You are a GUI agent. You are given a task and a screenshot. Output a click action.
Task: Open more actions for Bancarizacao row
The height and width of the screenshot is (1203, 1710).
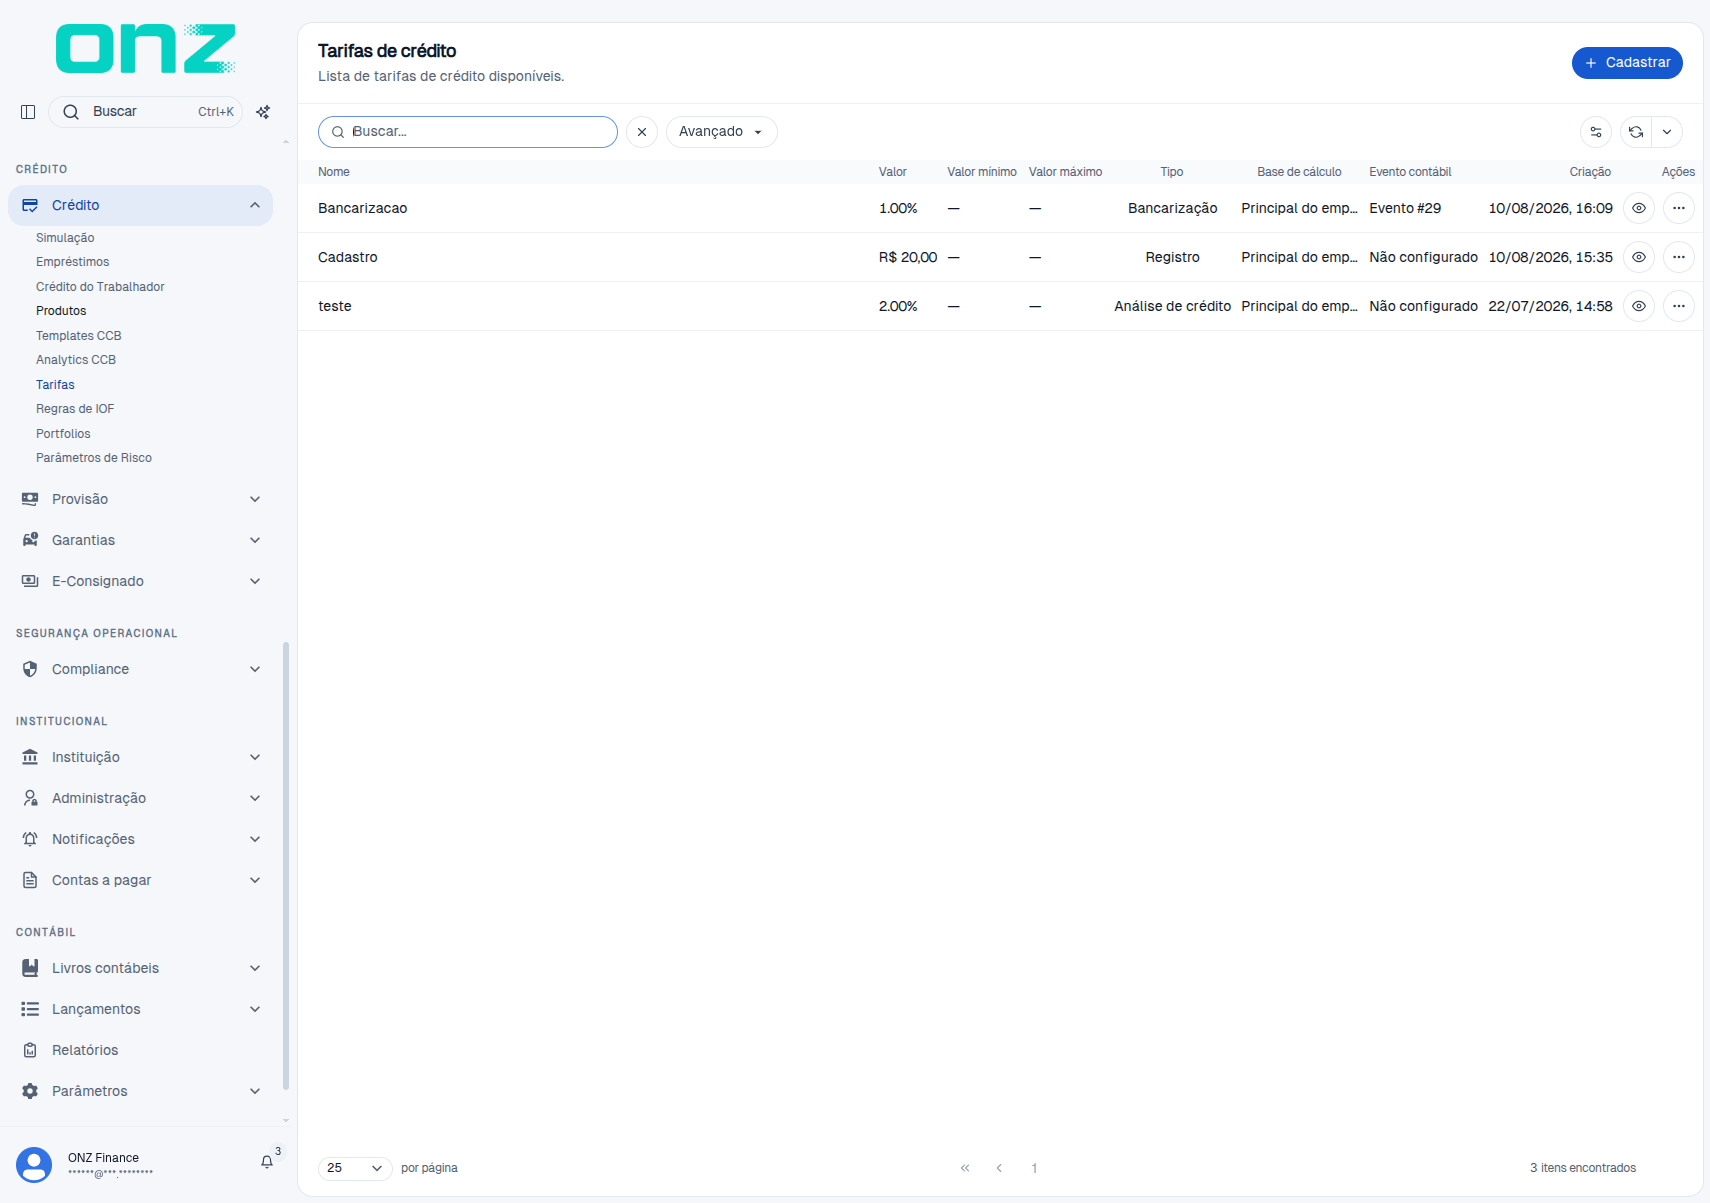tap(1679, 208)
